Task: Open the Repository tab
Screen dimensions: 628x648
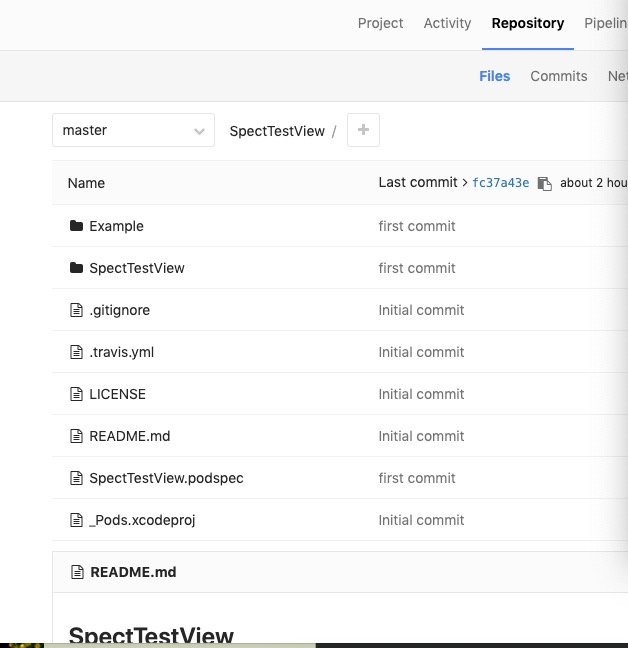Action: tap(527, 23)
